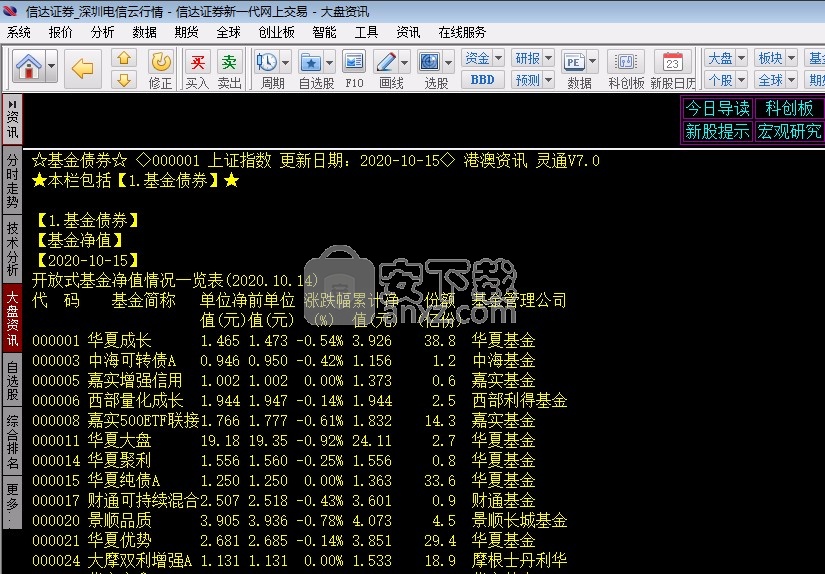Click the 科创板 button in top-right panel

pyautogui.click(x=789, y=109)
